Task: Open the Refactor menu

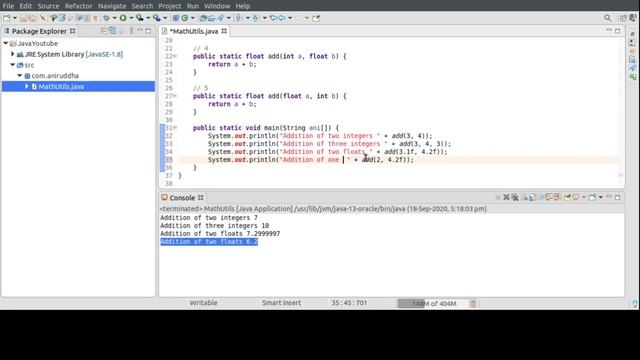Action: pos(79,6)
